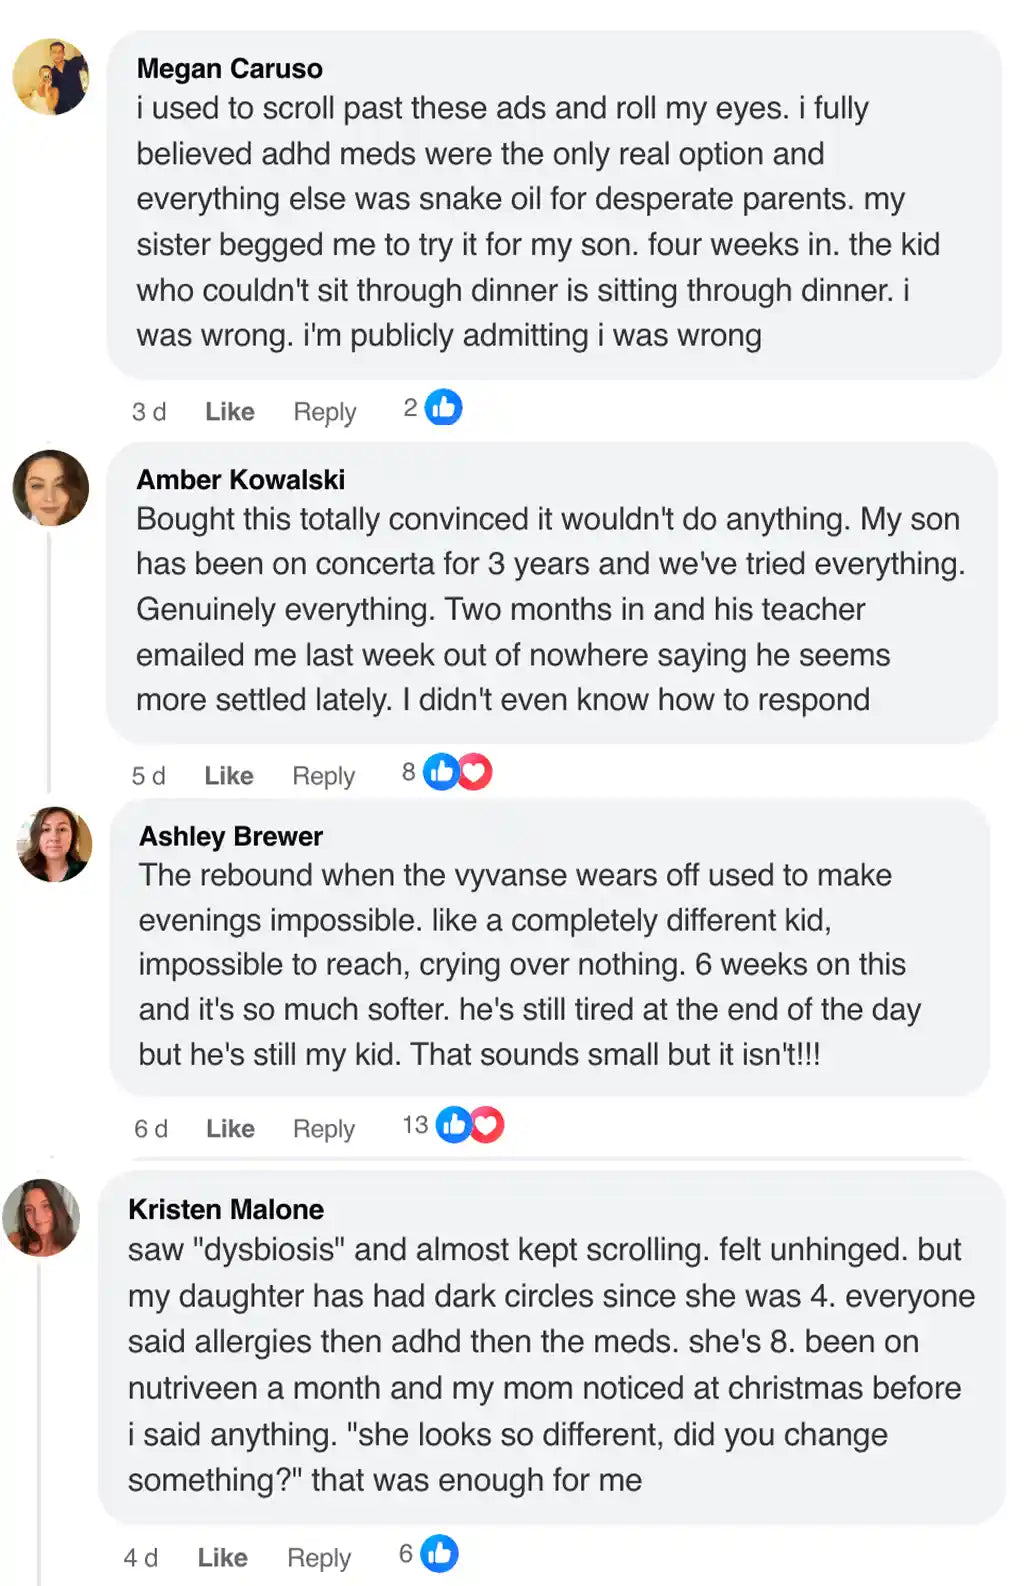1024x1586 pixels.
Task: Open the Amber Kowalski name link
Action: [x=241, y=480]
